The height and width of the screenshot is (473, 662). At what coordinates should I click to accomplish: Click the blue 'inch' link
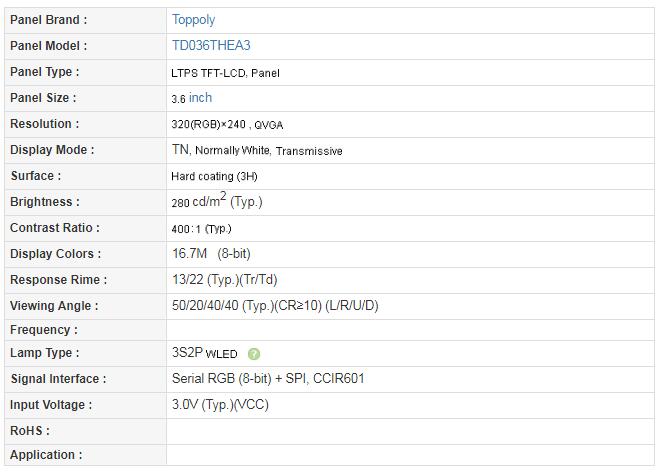(x=200, y=98)
